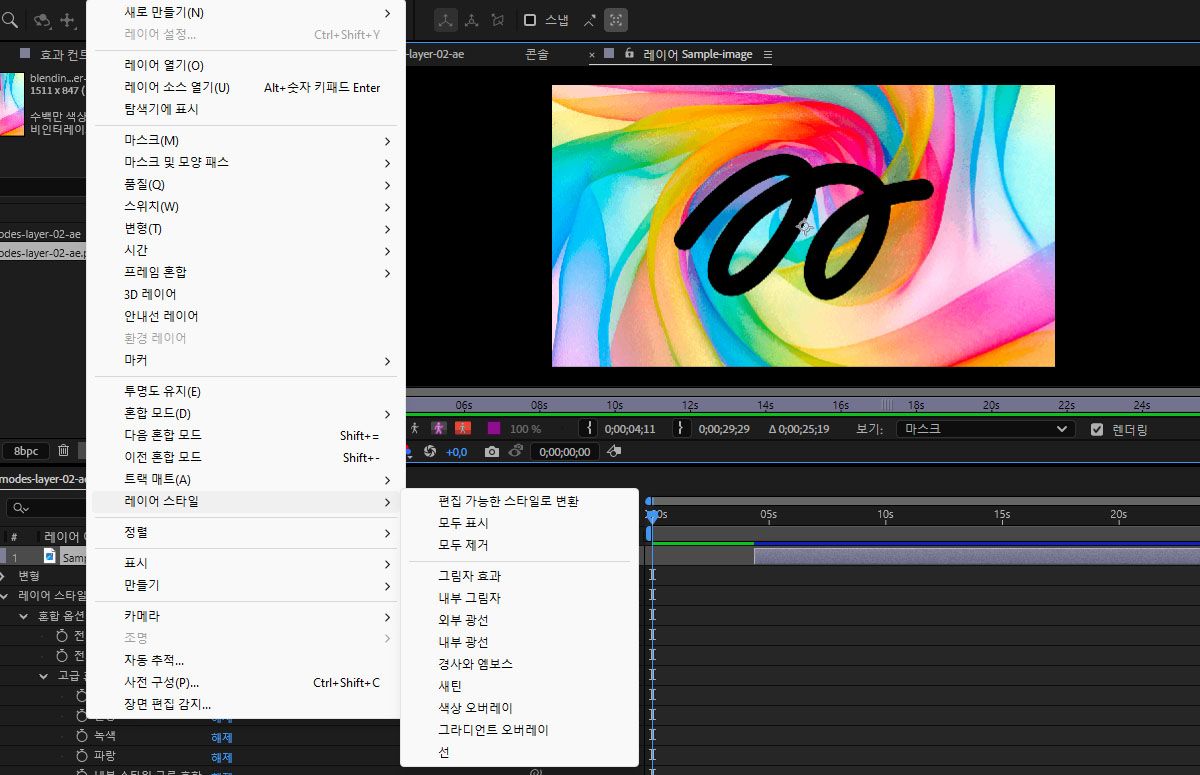The image size is (1200, 775).
Task: Click the set out point bracket button
Action: tap(681, 428)
